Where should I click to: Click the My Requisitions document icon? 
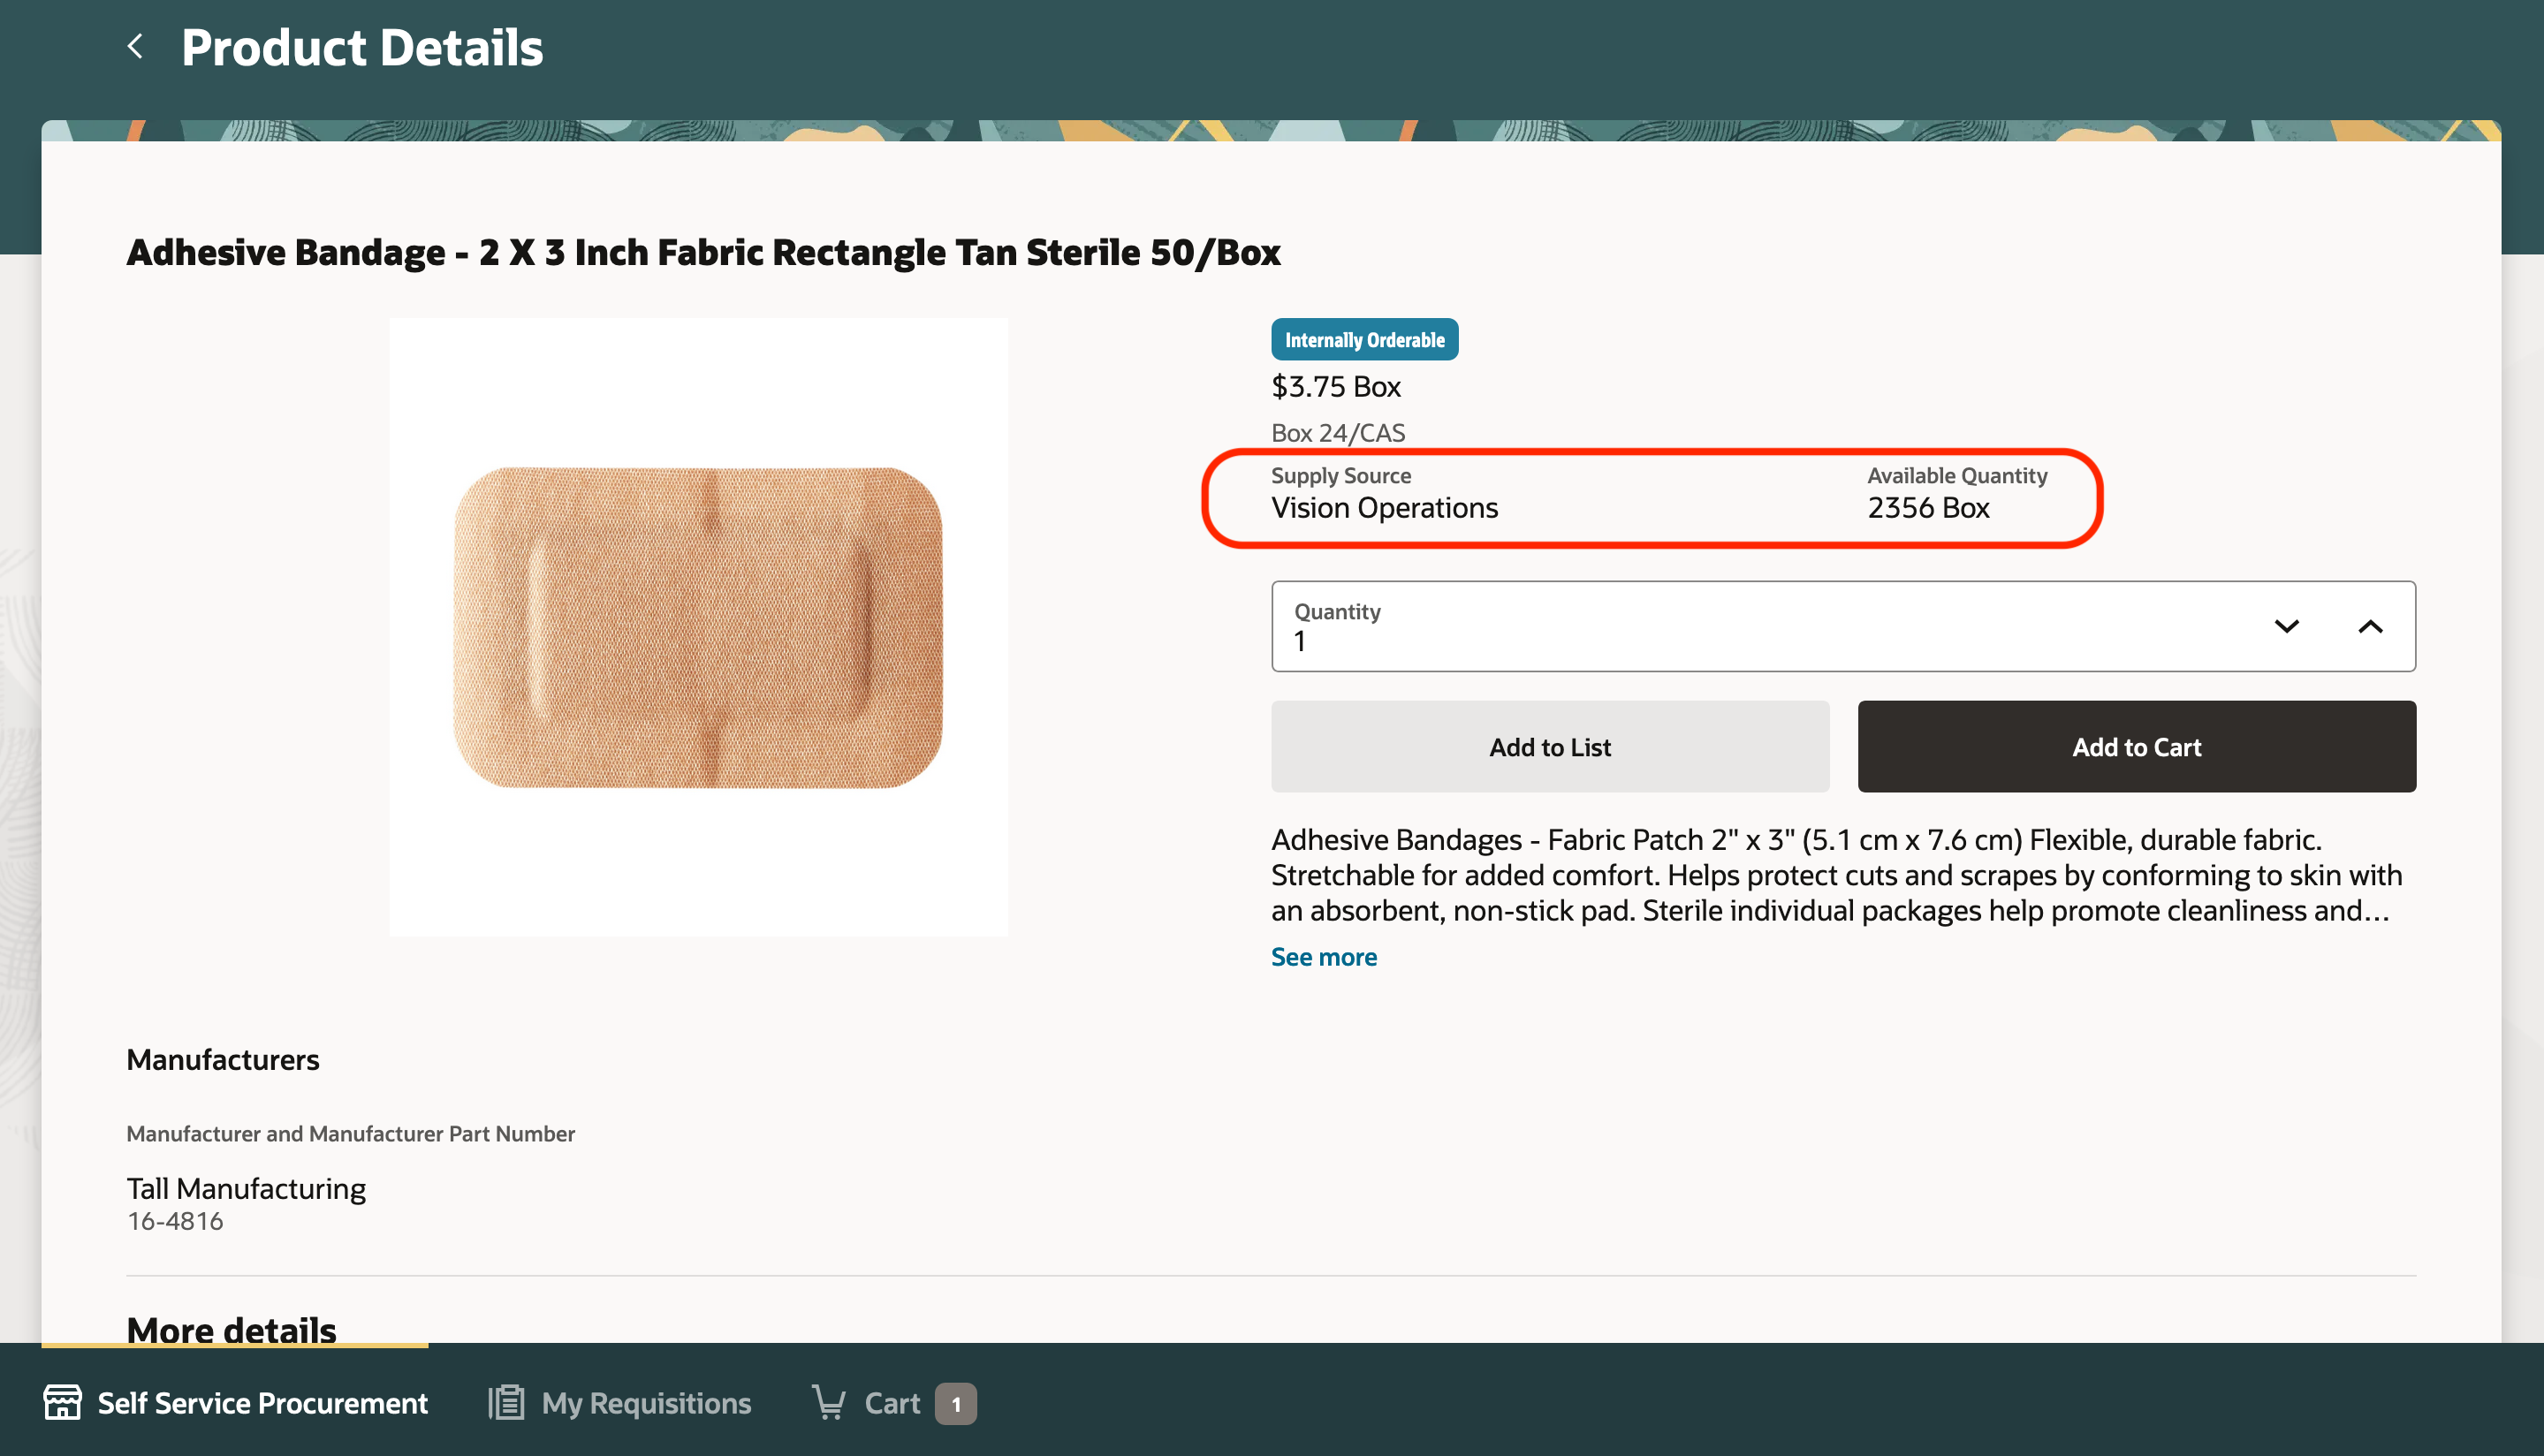coord(506,1403)
